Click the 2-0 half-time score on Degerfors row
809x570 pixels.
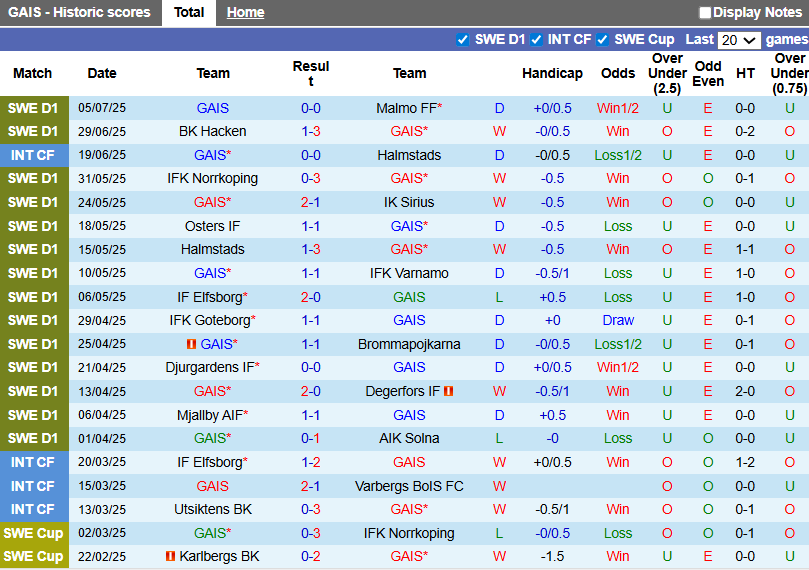(745, 392)
